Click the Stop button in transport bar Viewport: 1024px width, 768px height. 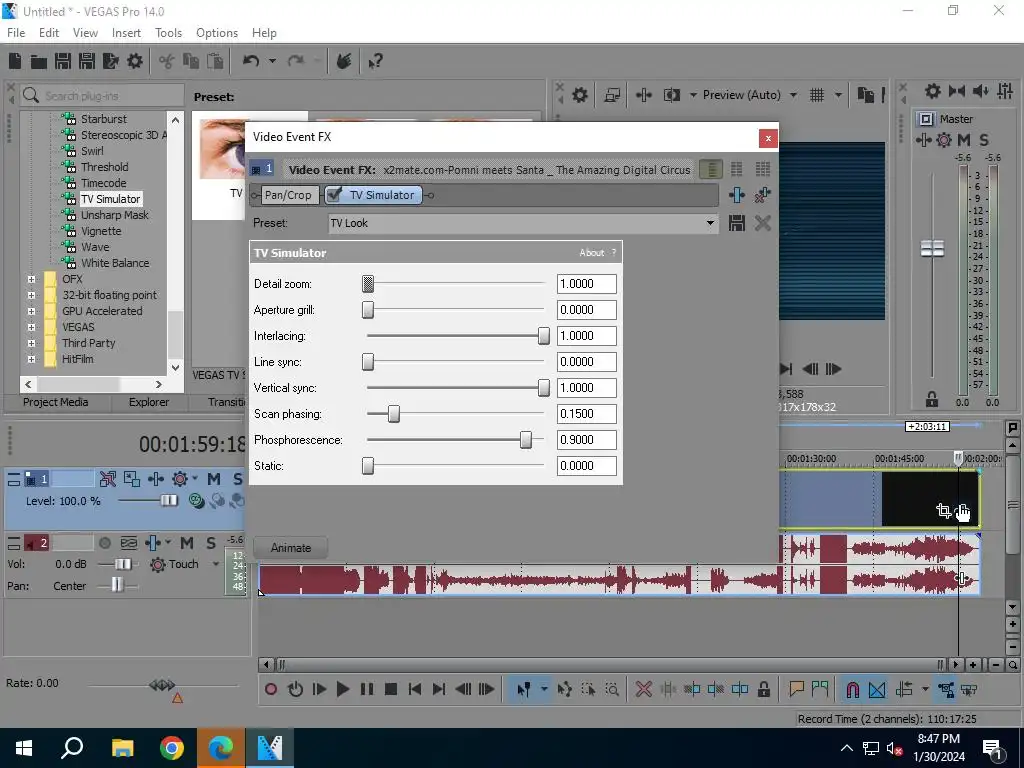click(391, 689)
